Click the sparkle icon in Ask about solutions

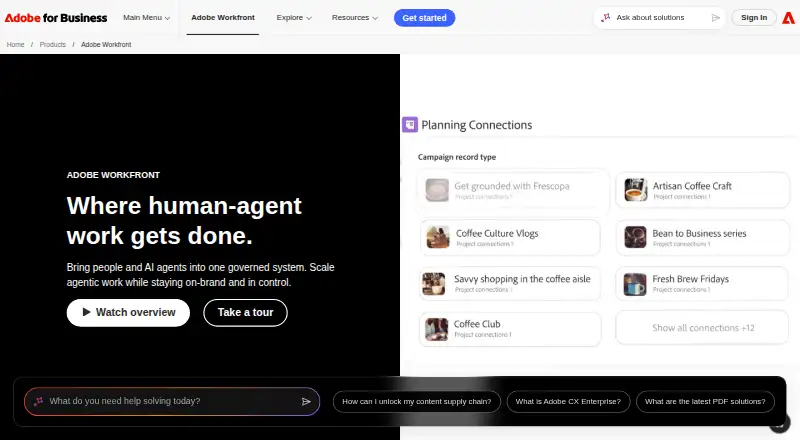click(606, 18)
